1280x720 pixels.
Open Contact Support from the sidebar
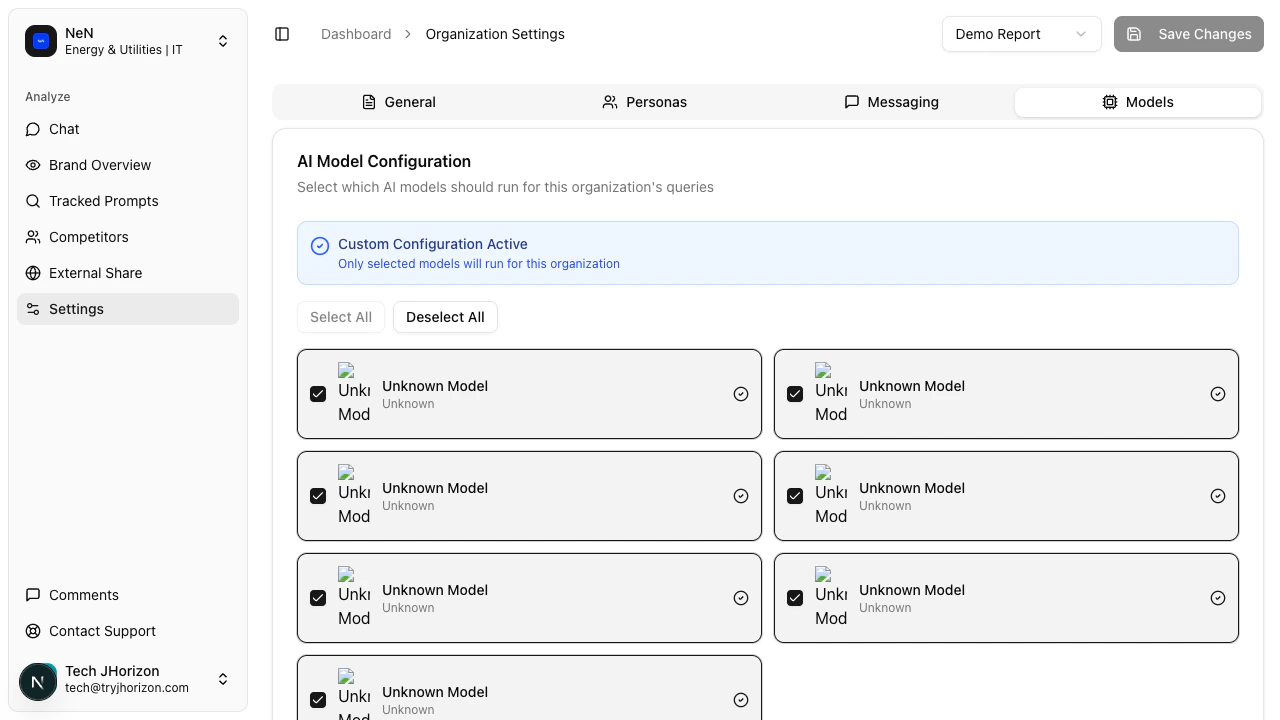(101, 631)
